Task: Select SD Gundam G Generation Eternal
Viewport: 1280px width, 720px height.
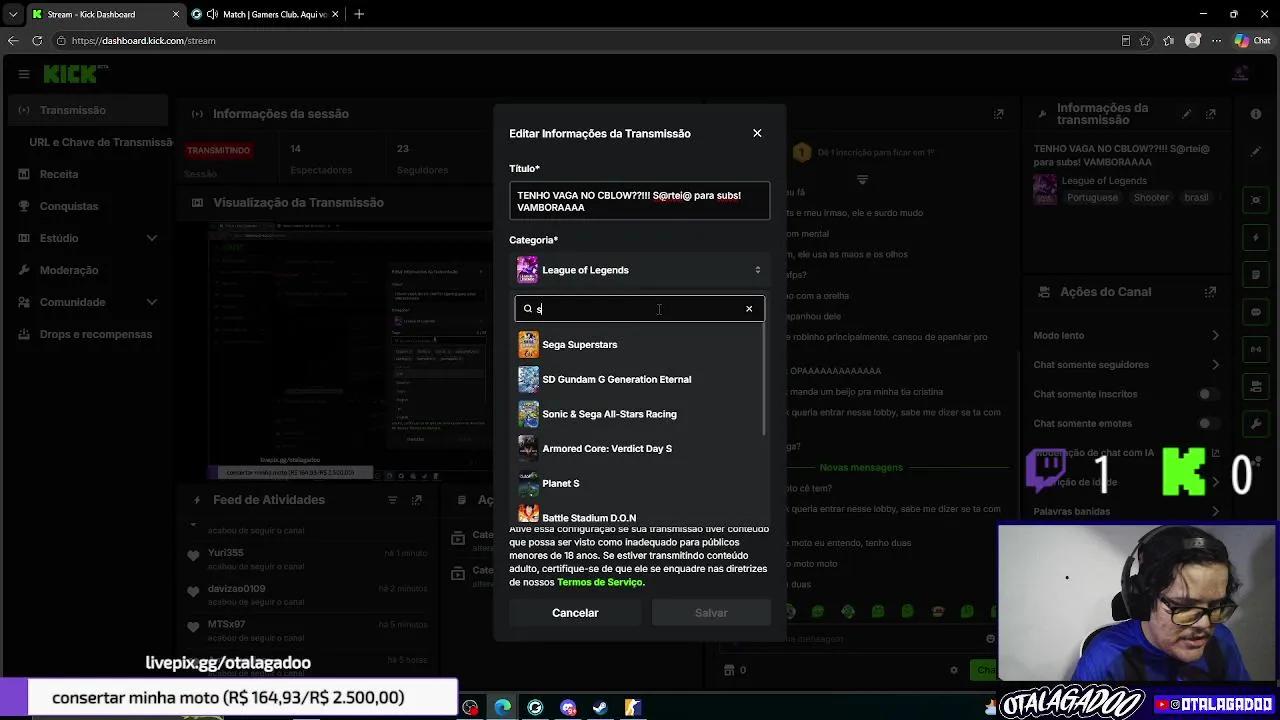Action: coord(638,379)
